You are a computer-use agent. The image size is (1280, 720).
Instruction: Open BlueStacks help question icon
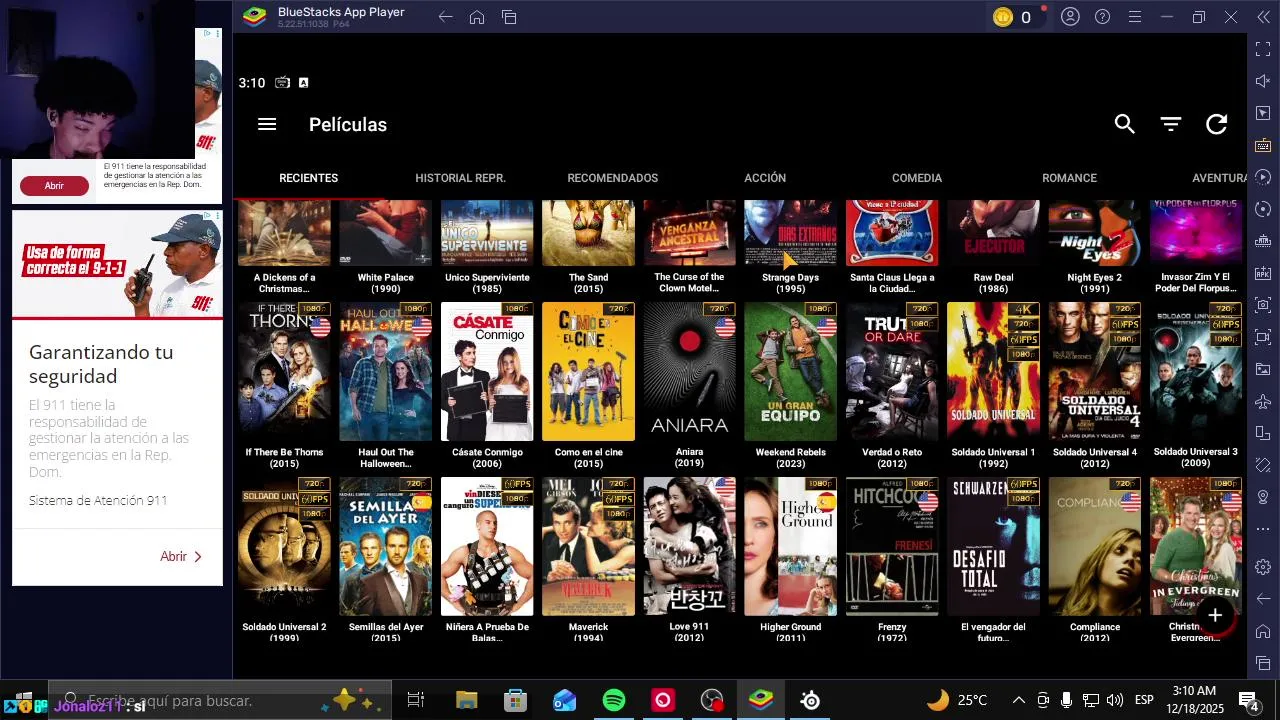pos(1102,17)
